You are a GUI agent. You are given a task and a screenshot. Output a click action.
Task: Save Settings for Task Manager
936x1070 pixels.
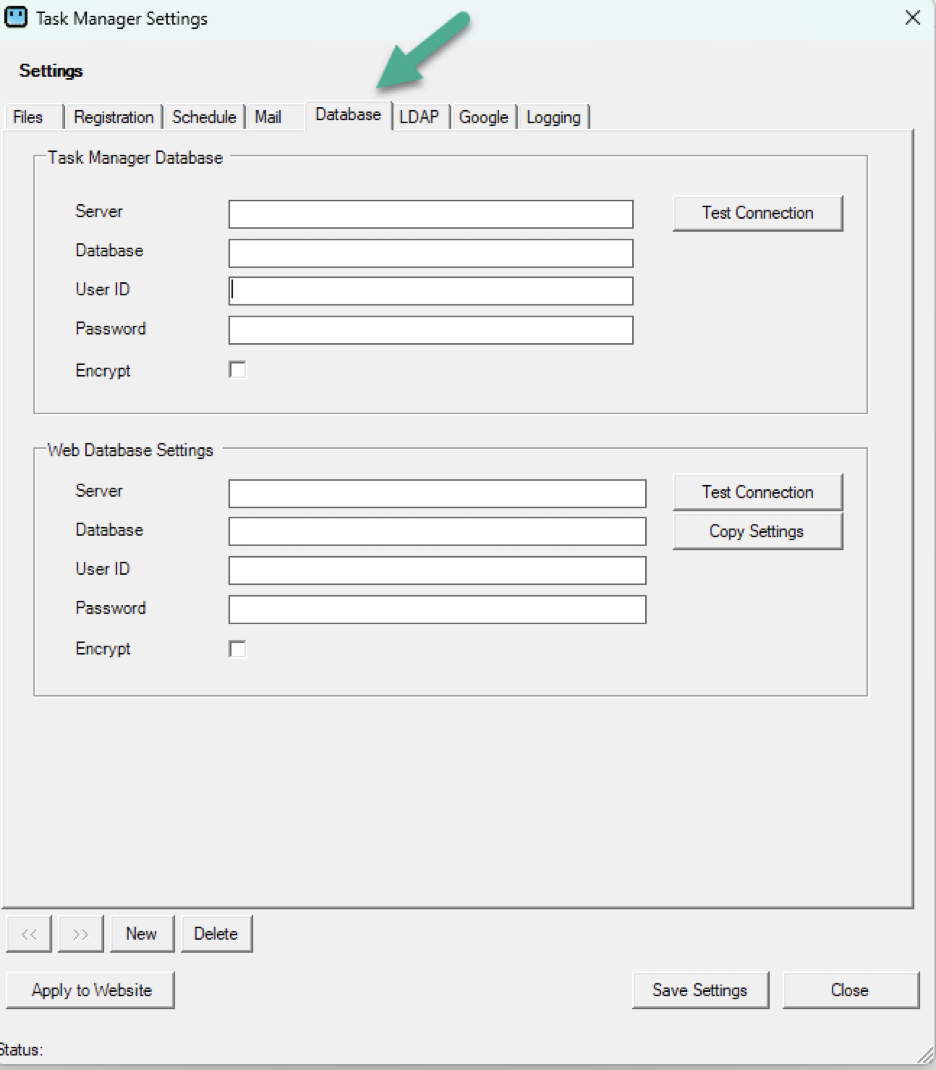coord(700,990)
